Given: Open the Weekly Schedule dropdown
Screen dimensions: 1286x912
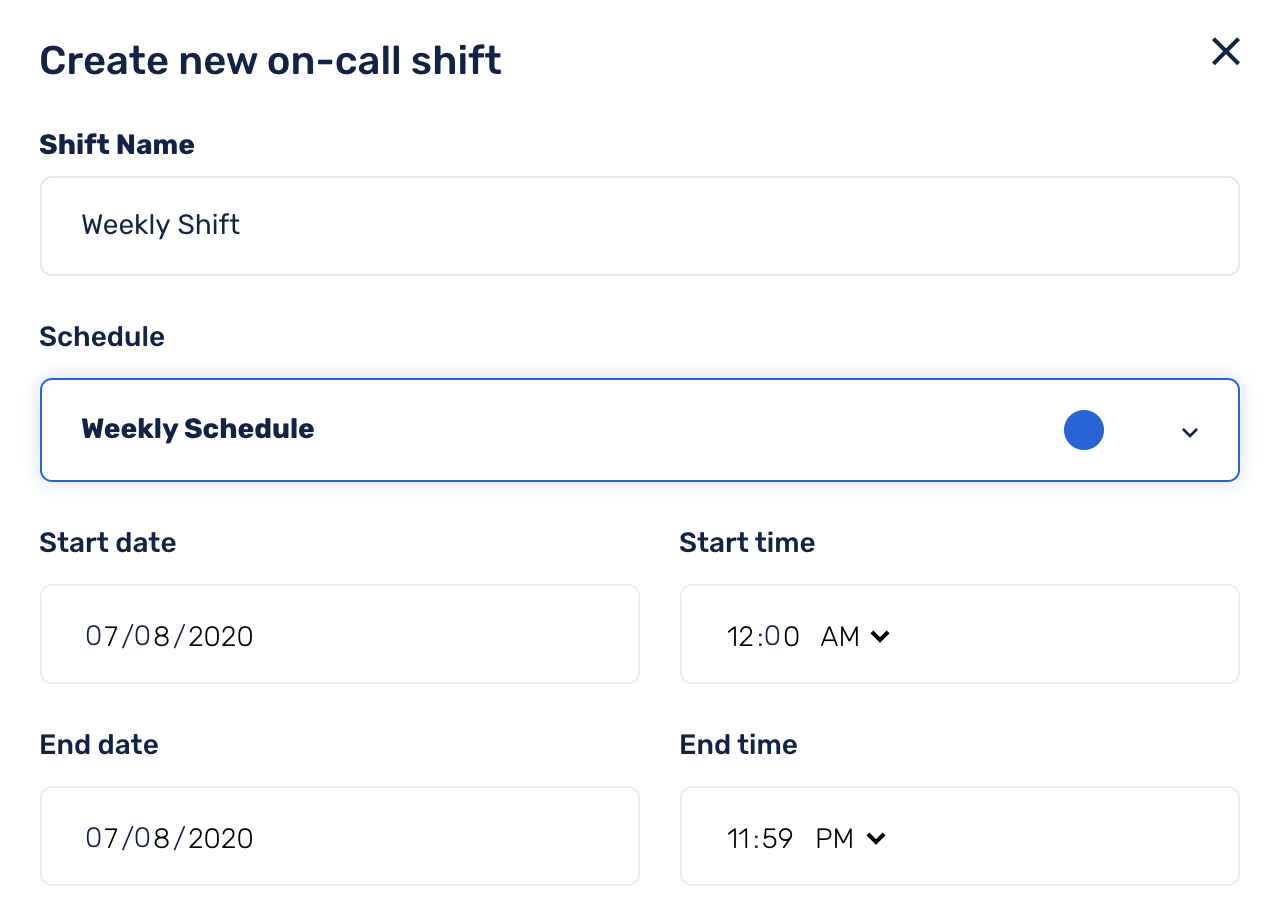Looking at the screenshot, I should tap(640, 430).
